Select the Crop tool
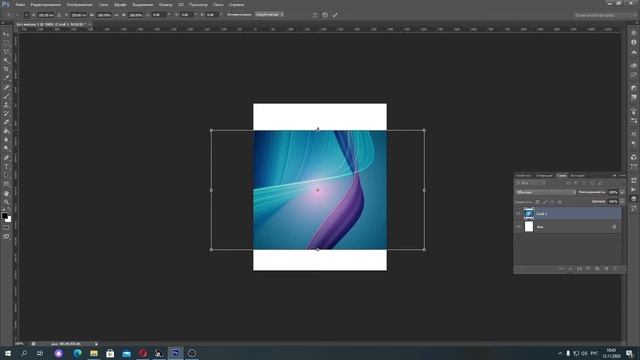640x360 pixels. coord(6,69)
